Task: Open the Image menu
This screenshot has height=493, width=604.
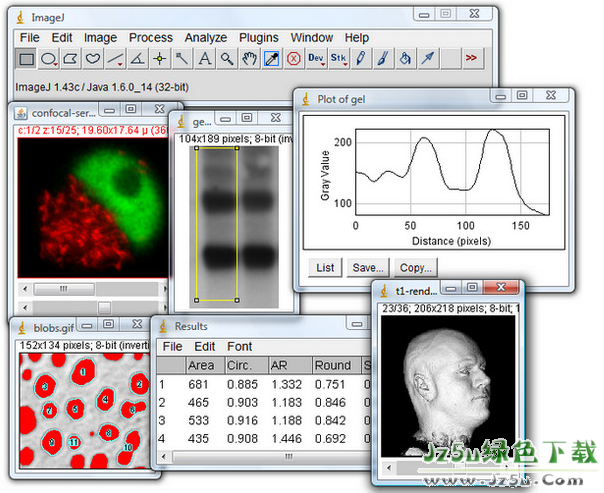Action: (101, 38)
